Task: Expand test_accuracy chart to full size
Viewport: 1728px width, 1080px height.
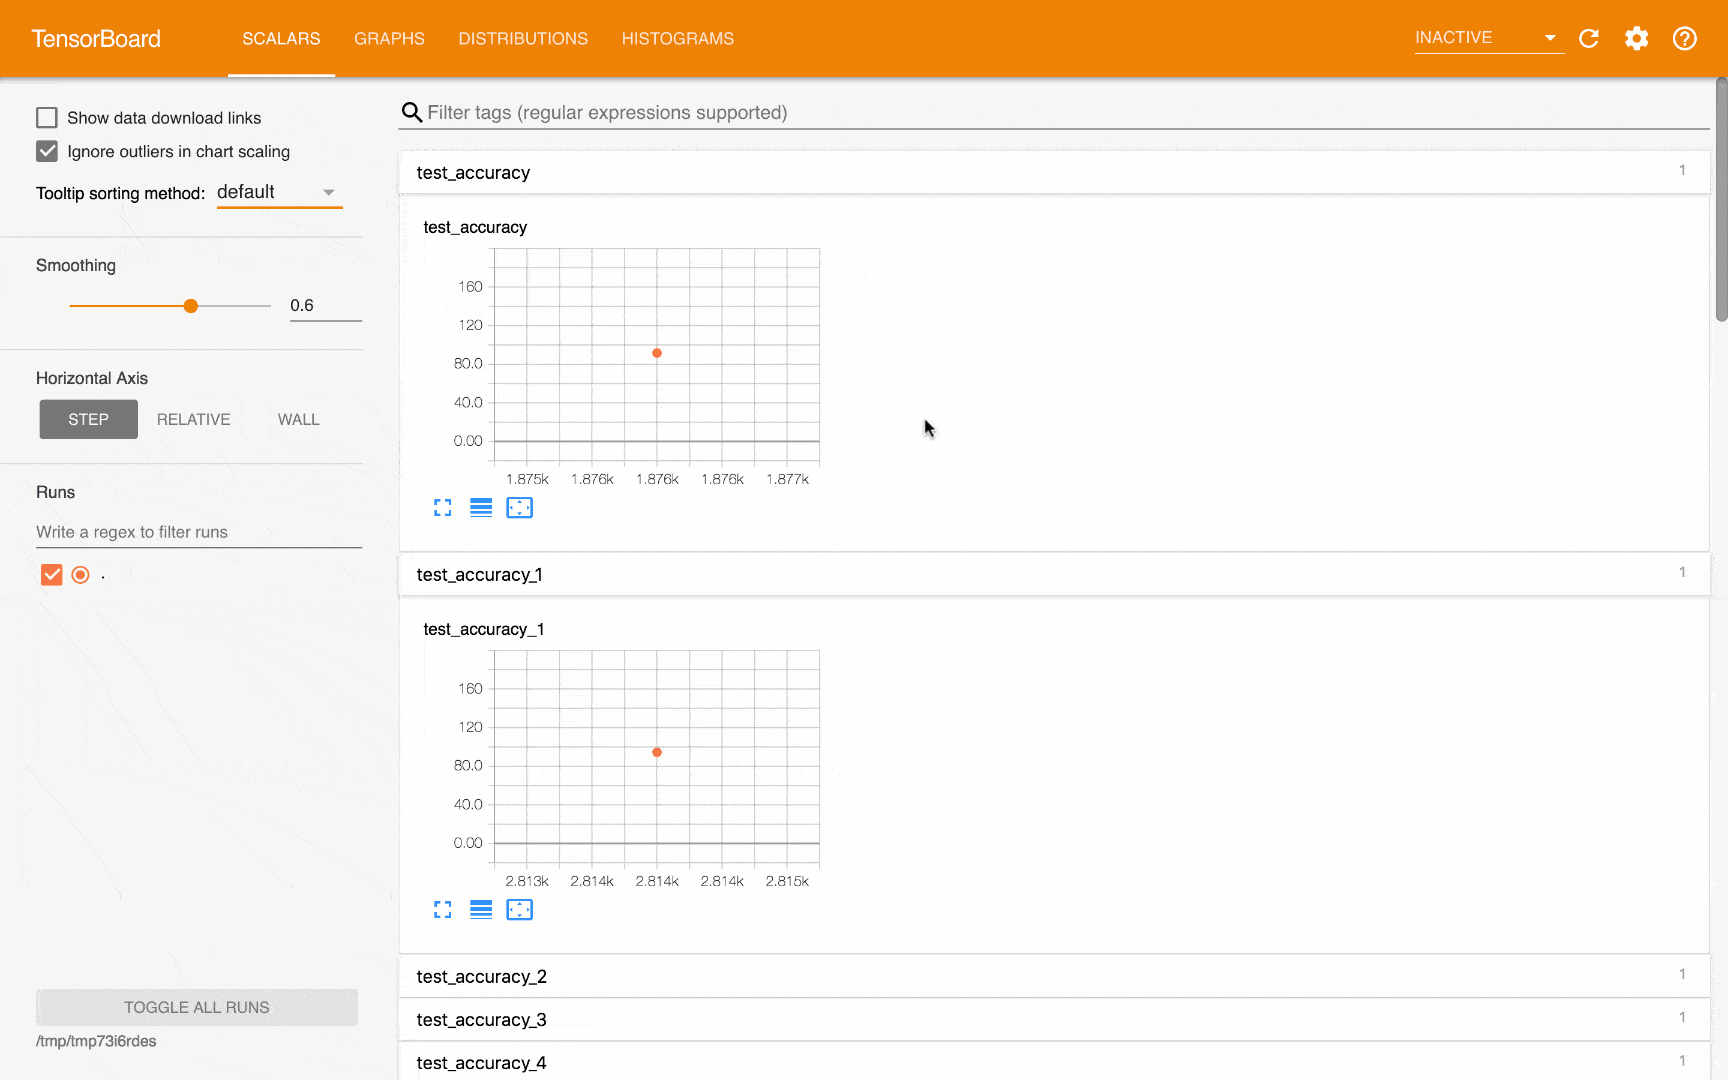Action: [443, 508]
